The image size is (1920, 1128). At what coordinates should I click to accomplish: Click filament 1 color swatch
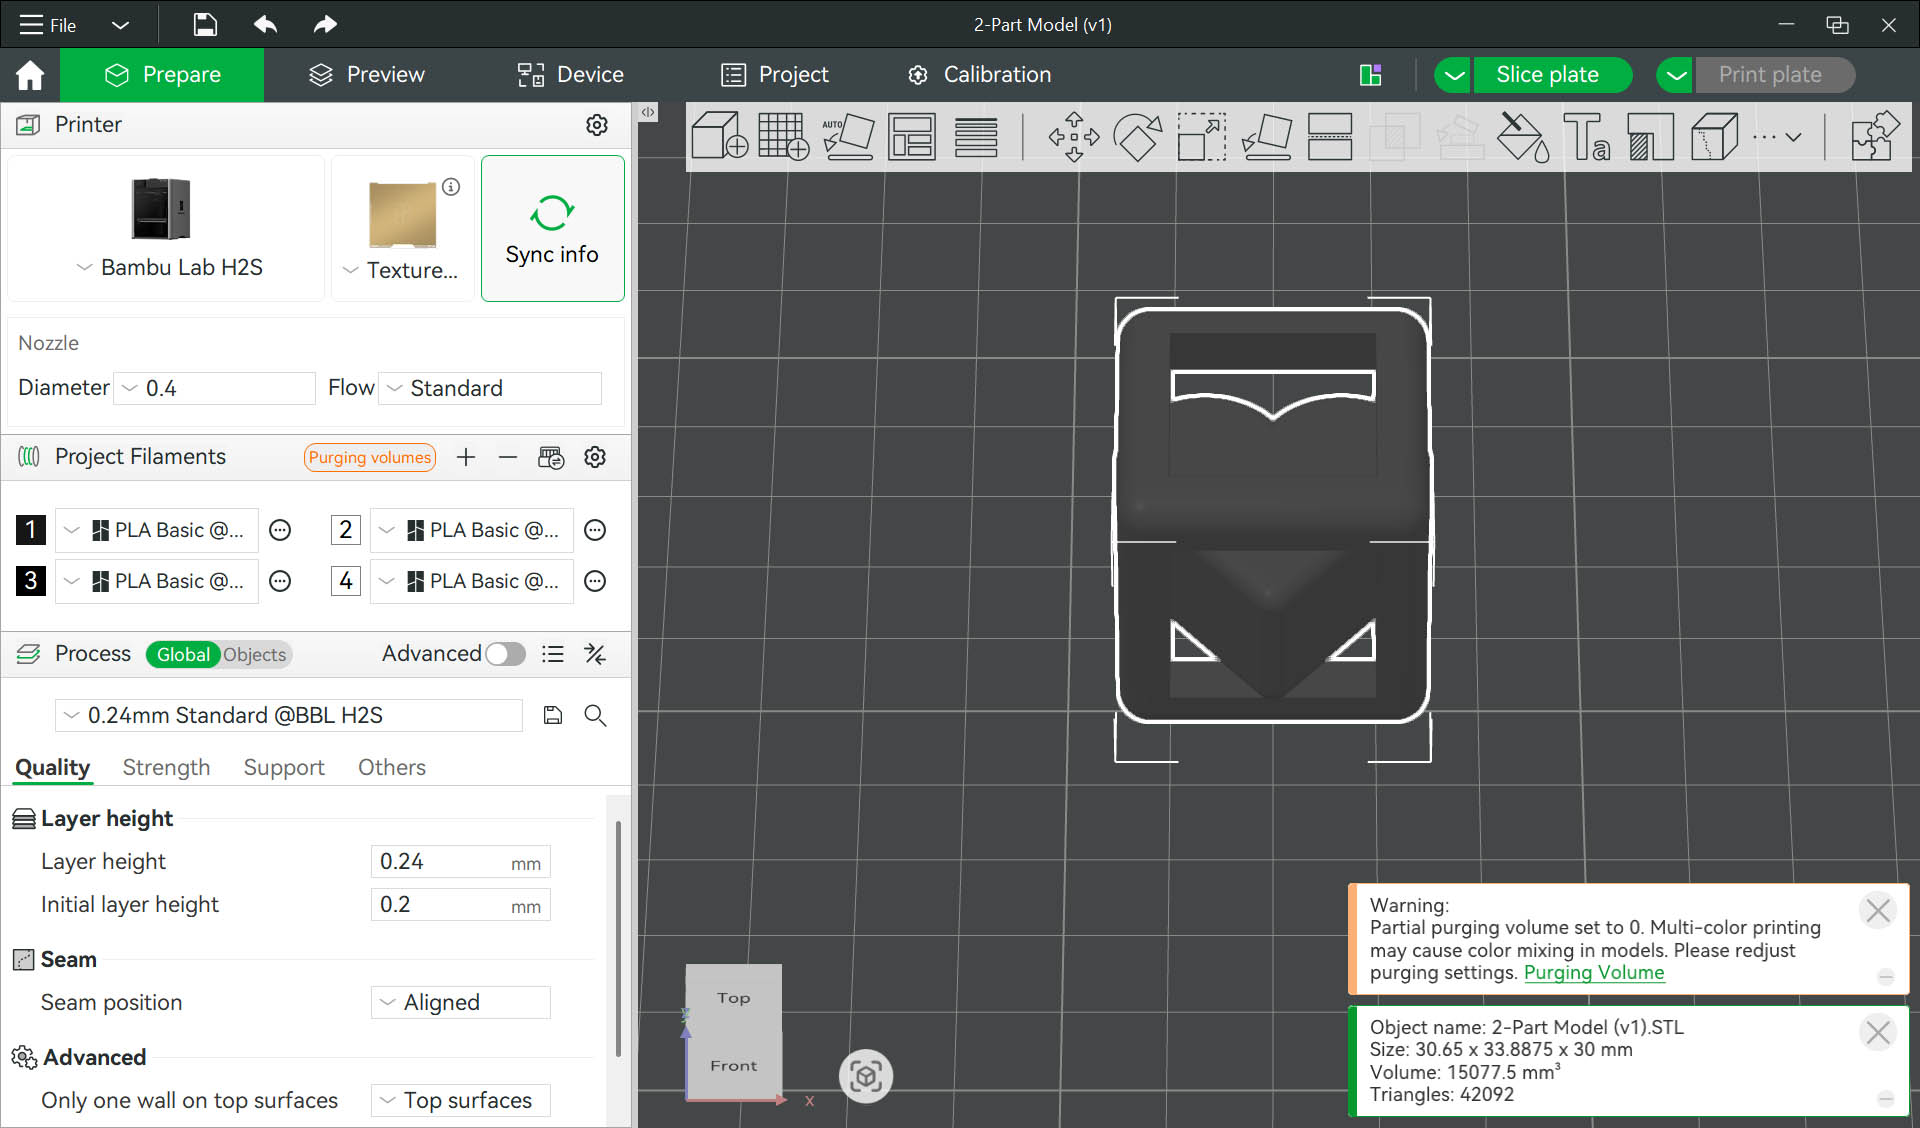(31, 530)
